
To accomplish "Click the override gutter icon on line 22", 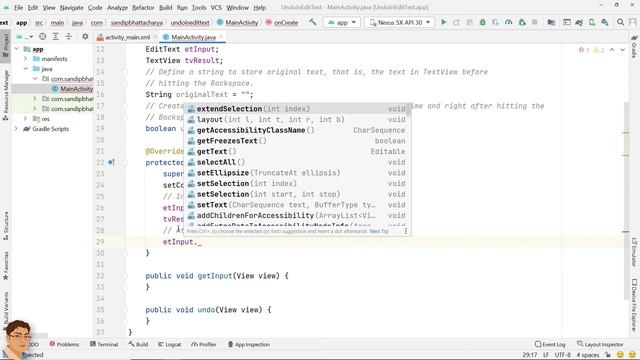I will tap(111, 162).
